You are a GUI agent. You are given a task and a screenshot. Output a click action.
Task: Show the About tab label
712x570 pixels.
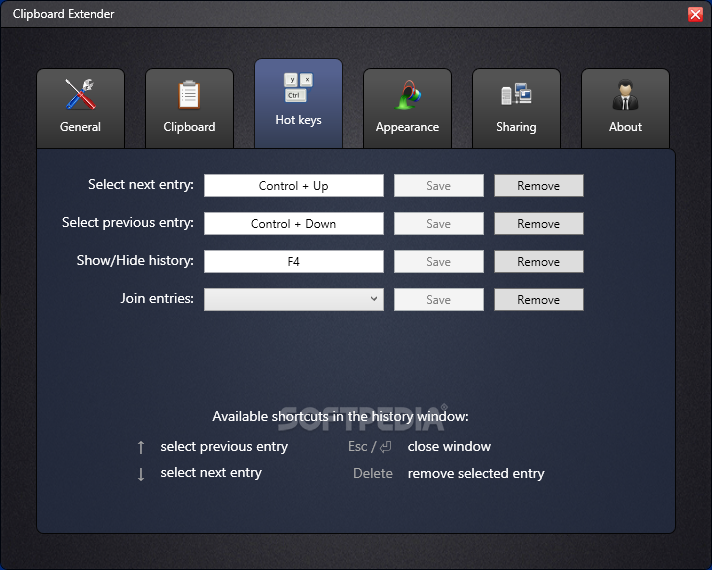click(x=625, y=127)
